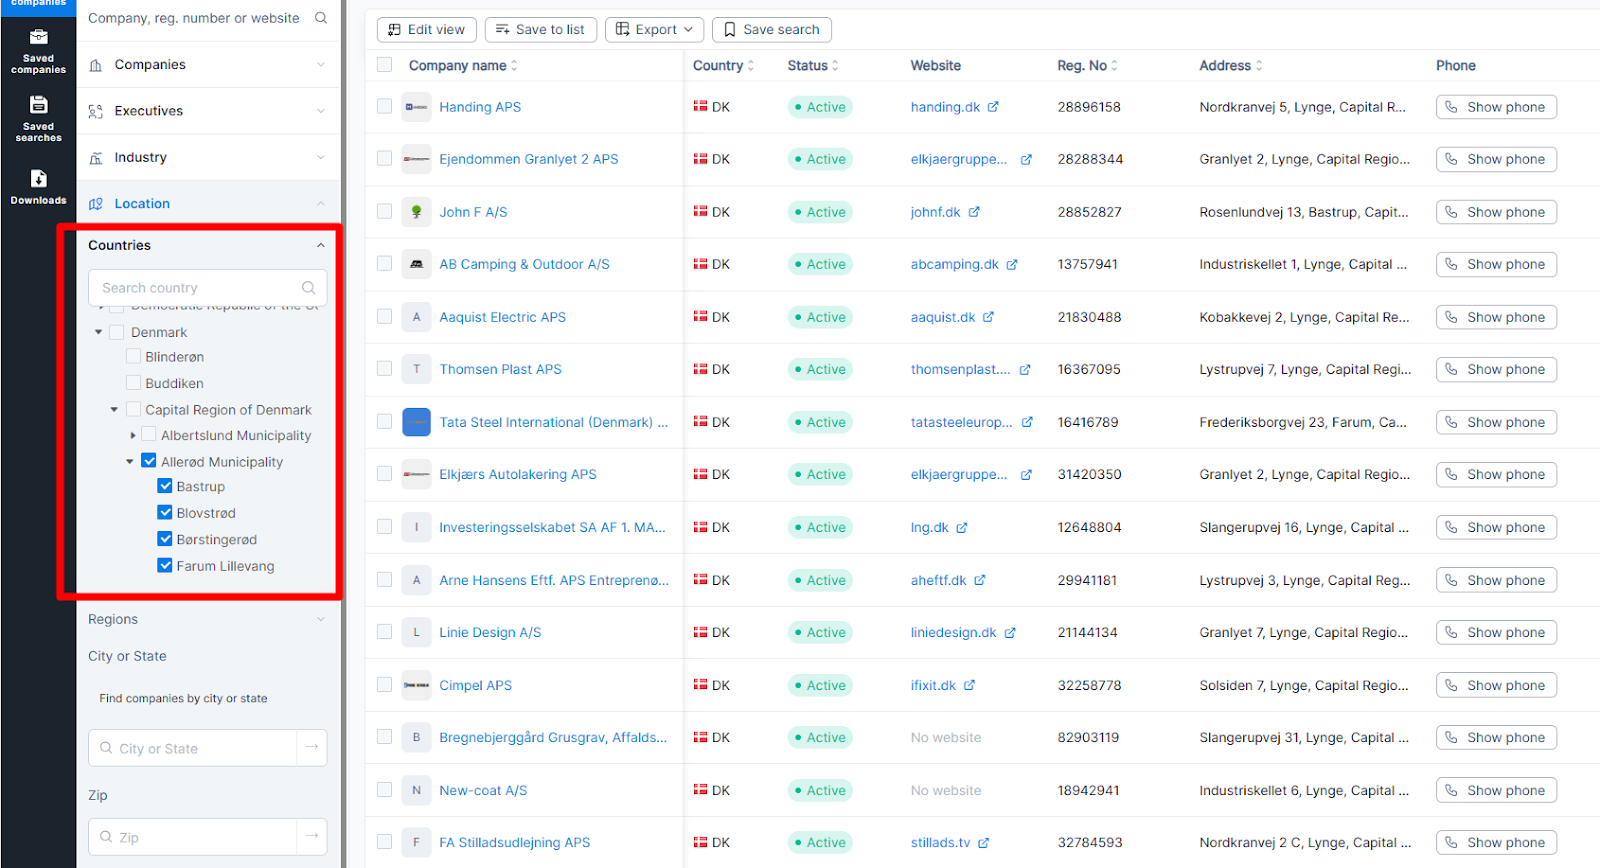1600x868 pixels.
Task: Focus the City or State input
Action: (x=194, y=748)
